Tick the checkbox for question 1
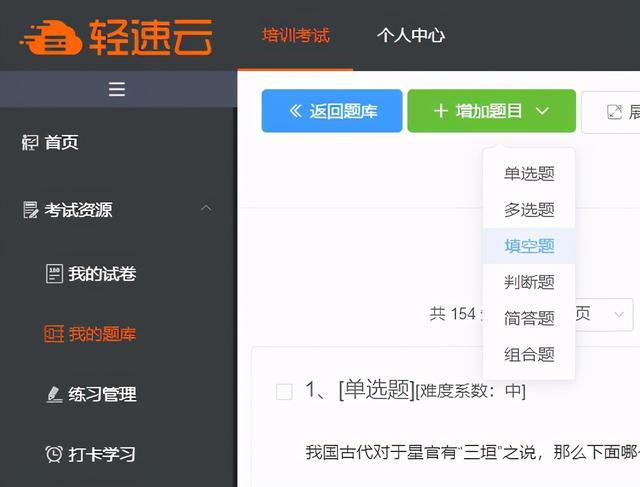 (284, 392)
